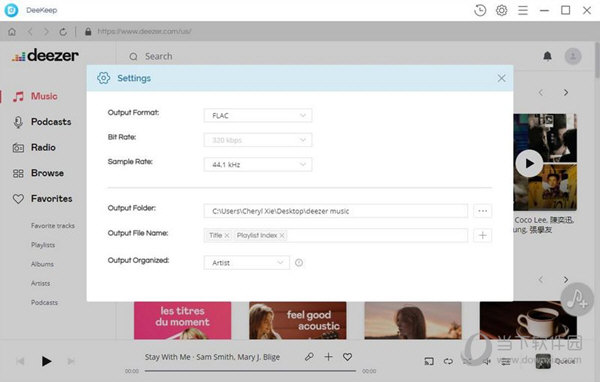This screenshot has width=600, height=382.
Task: Open cast to device icon
Action: pyautogui.click(x=429, y=361)
